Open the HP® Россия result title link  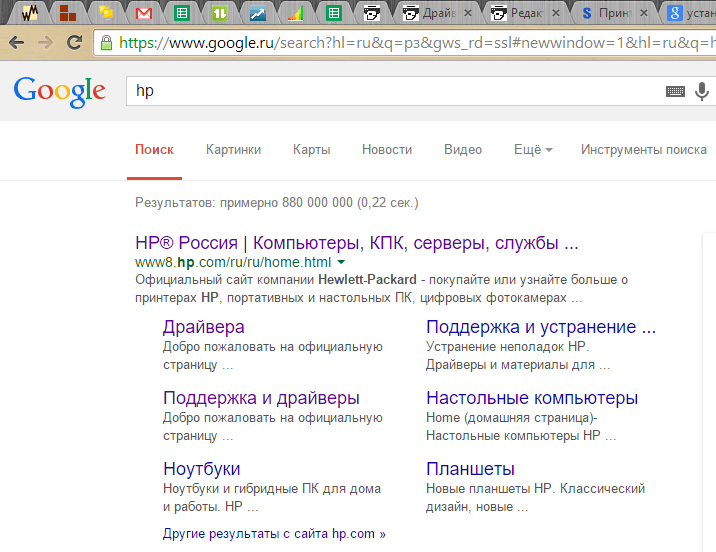coord(357,243)
